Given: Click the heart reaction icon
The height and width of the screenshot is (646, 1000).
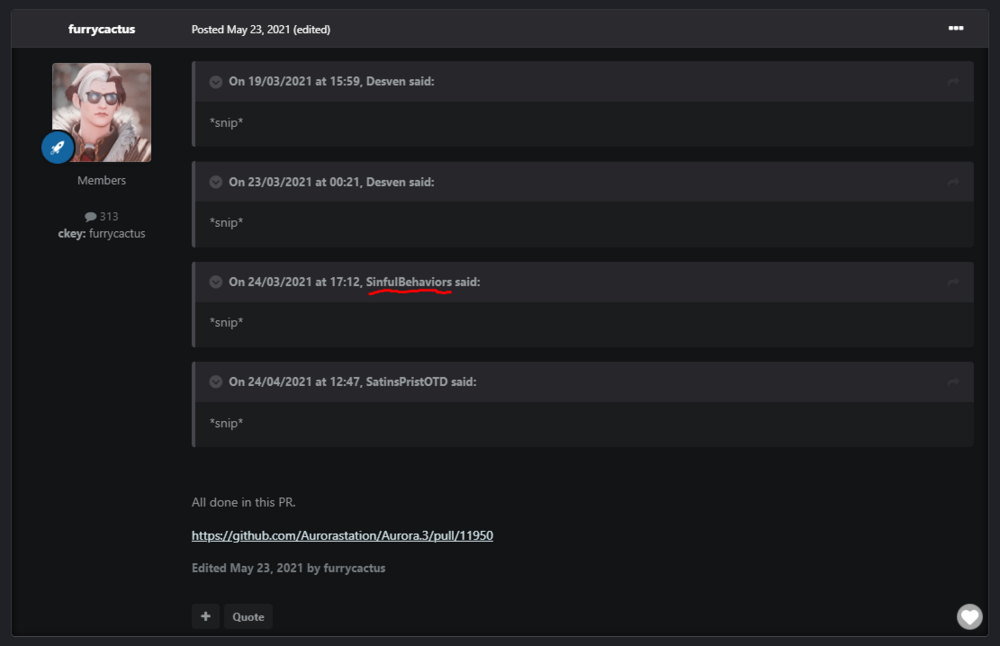Looking at the screenshot, I should pyautogui.click(x=969, y=617).
